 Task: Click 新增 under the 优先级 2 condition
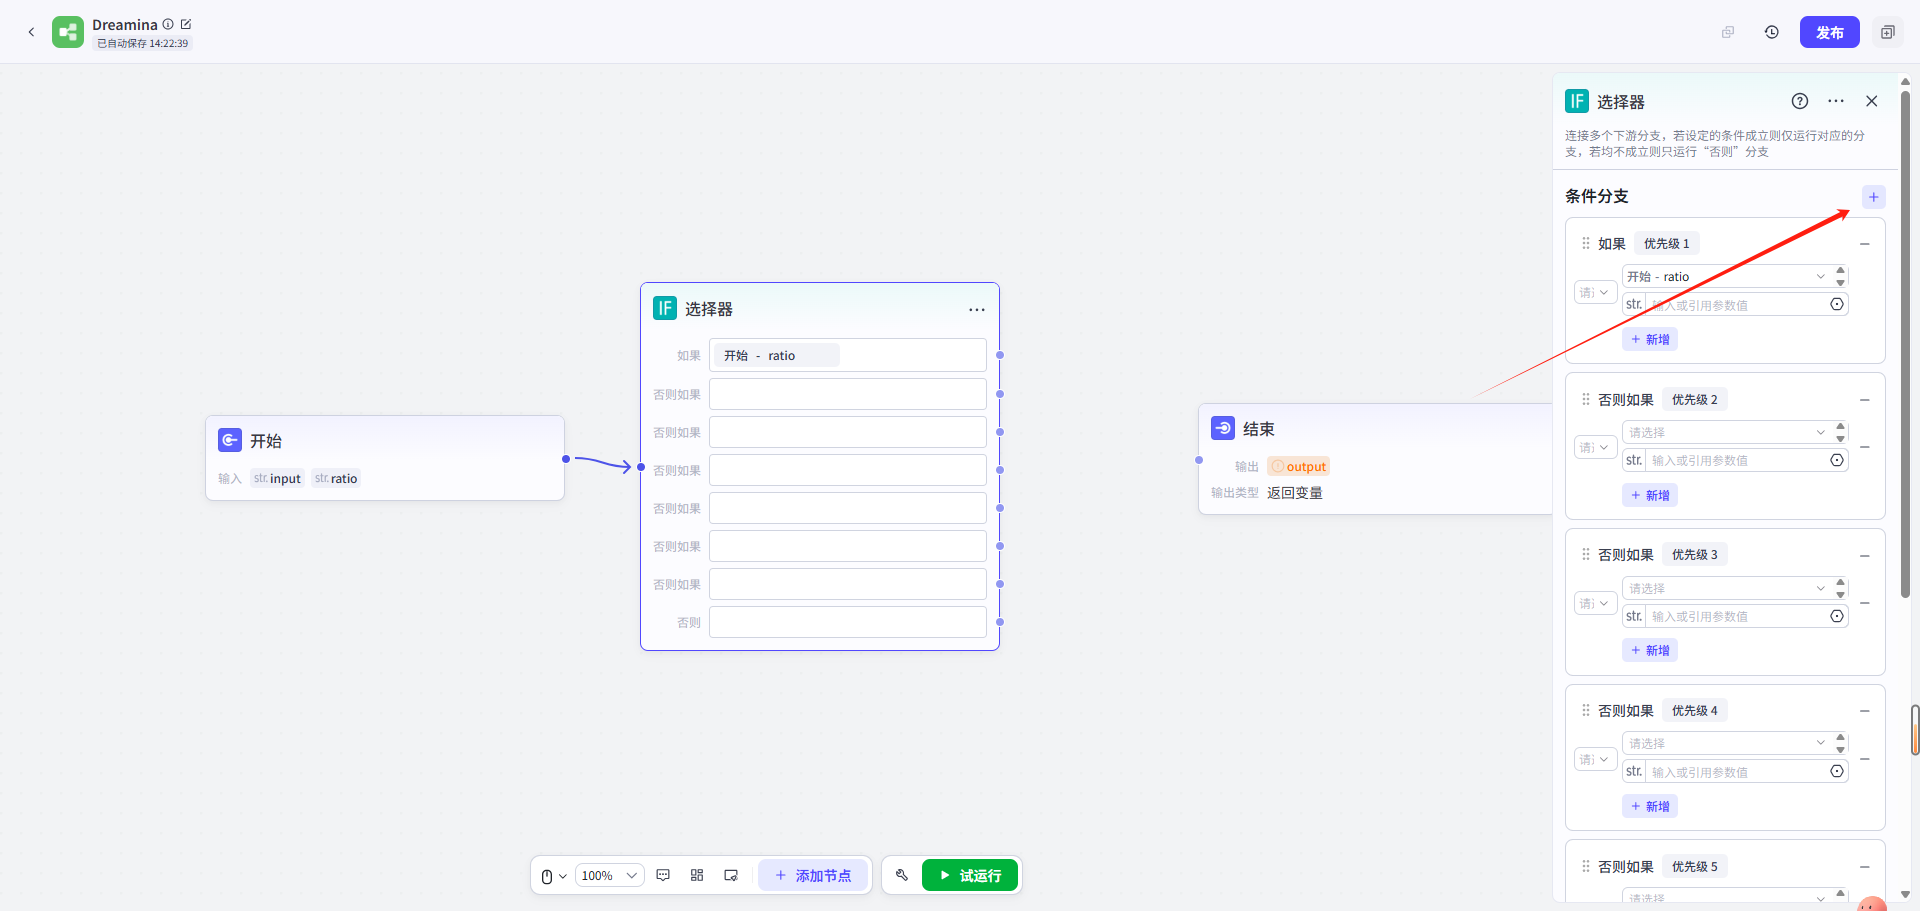click(1650, 495)
